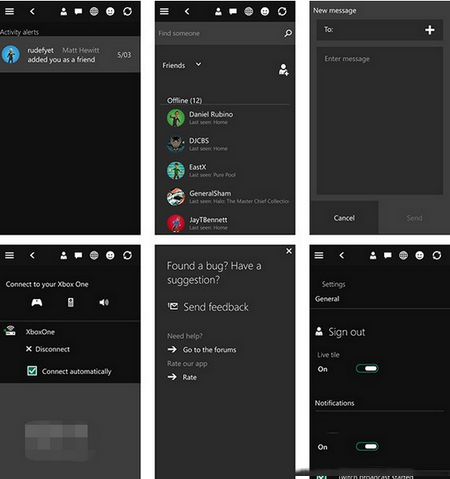Click the Enter message text area
450x479 pixels.
[380, 120]
